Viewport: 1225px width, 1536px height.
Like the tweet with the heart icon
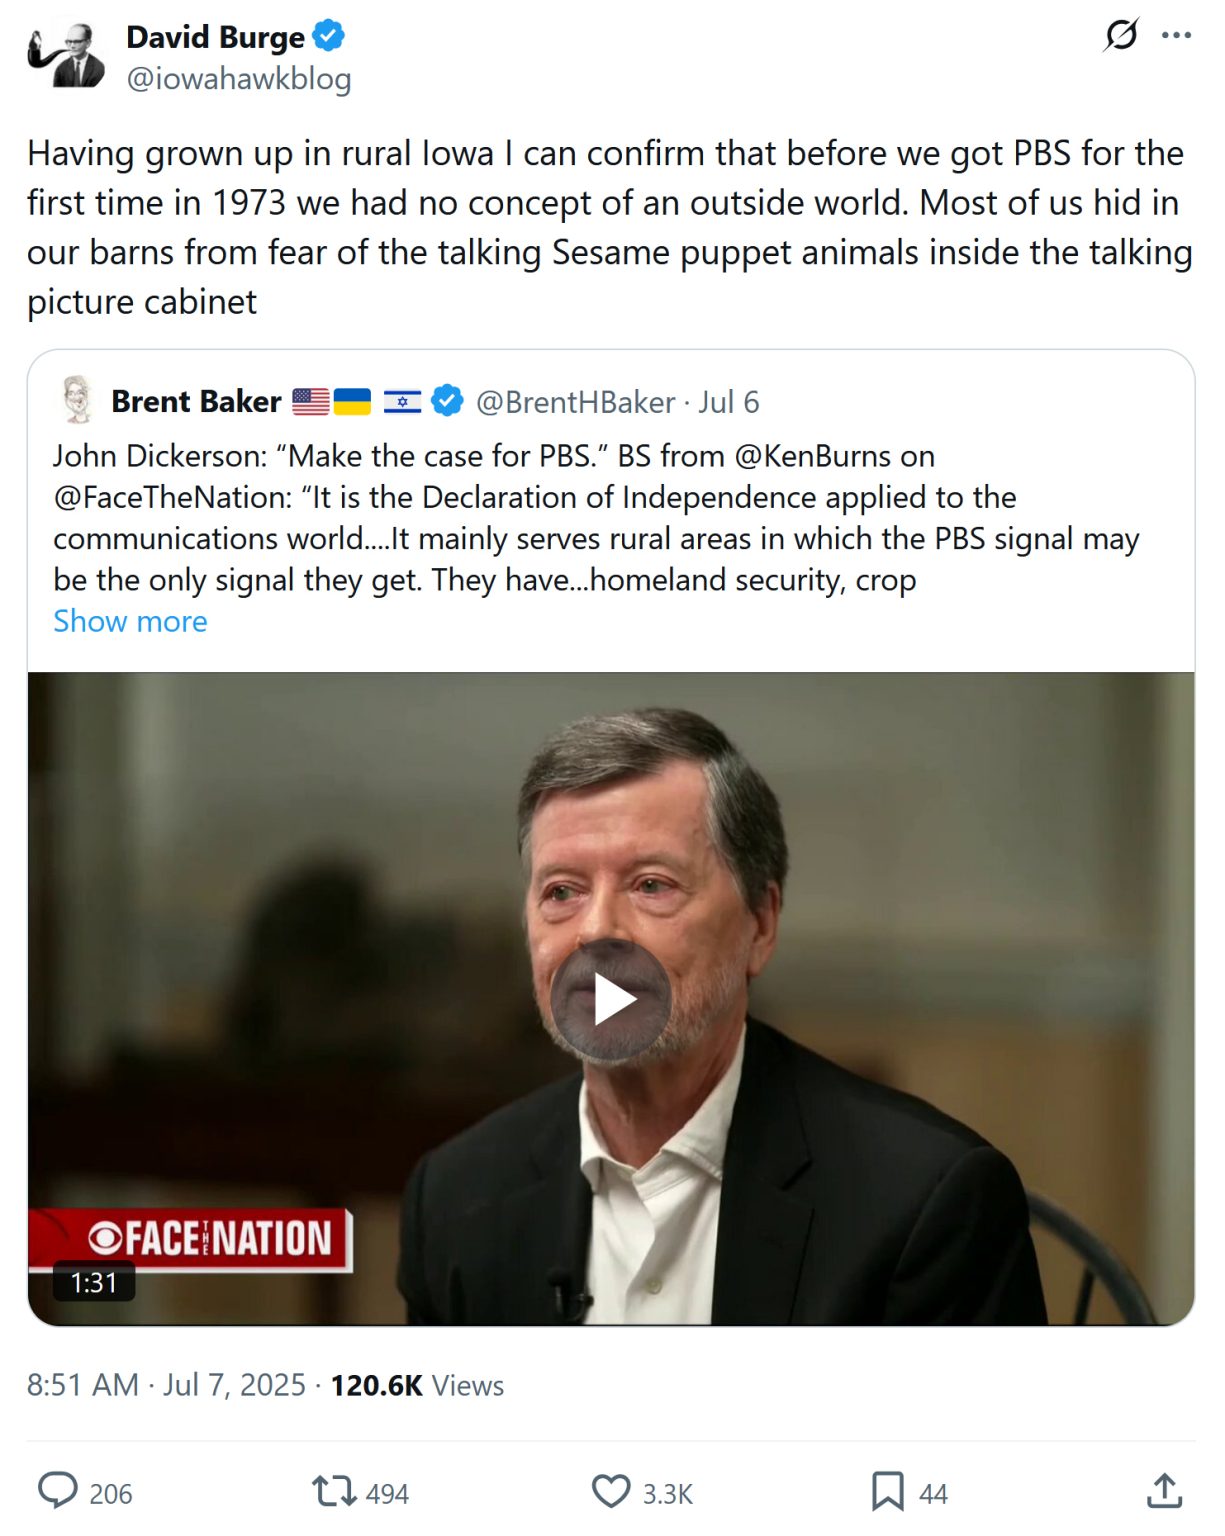point(611,1491)
